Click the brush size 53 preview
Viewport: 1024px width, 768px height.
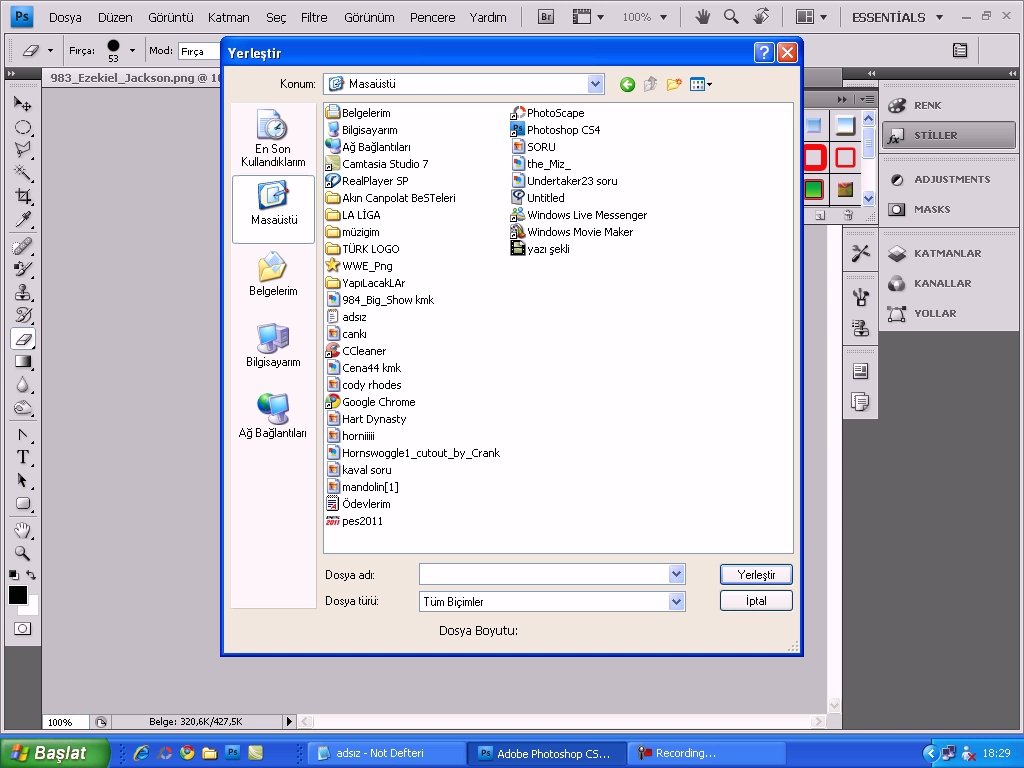(x=113, y=50)
